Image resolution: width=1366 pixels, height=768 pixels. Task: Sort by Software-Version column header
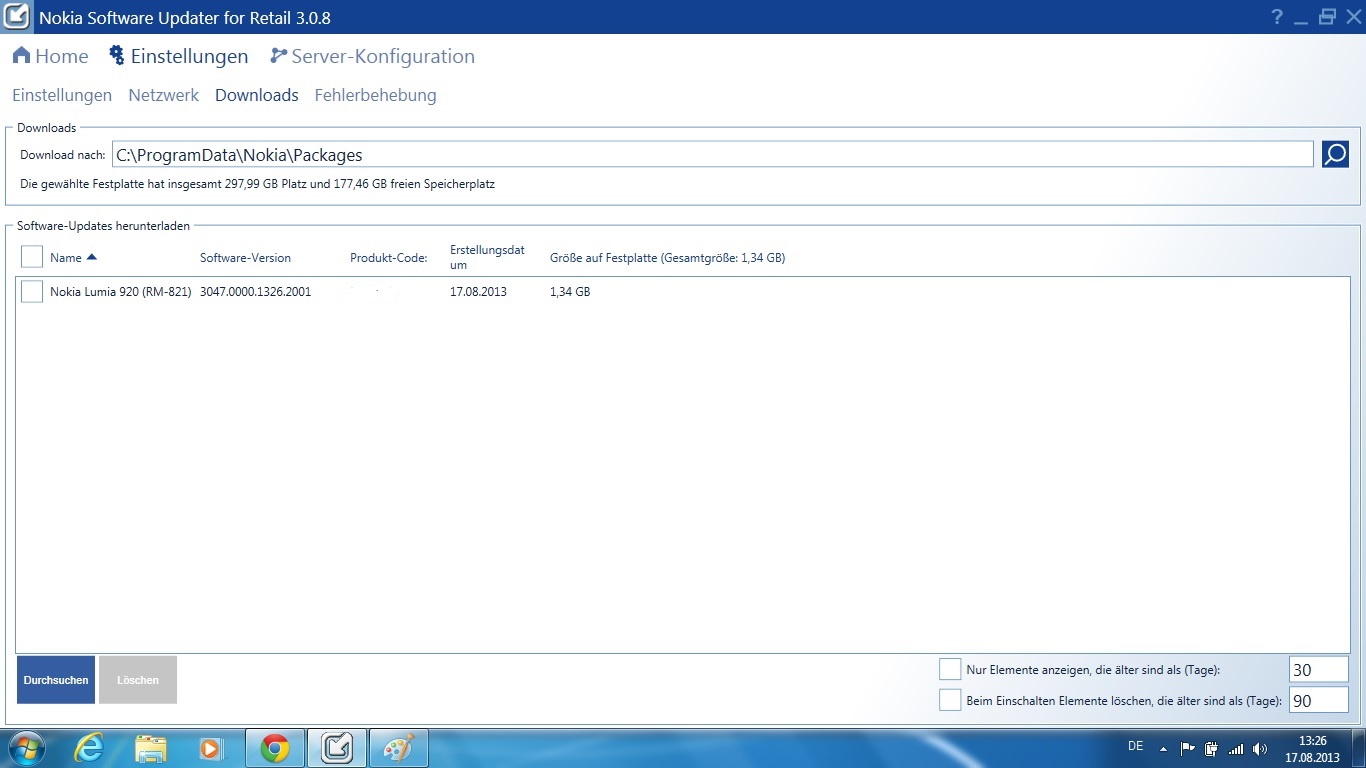tap(245, 257)
